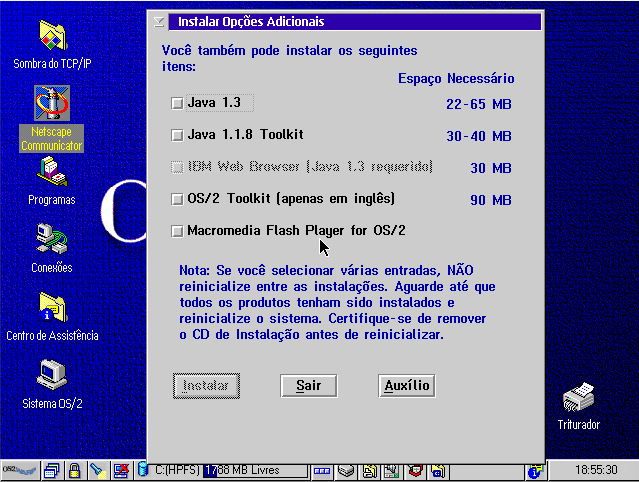Tick the OS/2 Toolkit (apenas em inglês) checkbox
Viewport: 639px width, 482px height.
click(178, 199)
